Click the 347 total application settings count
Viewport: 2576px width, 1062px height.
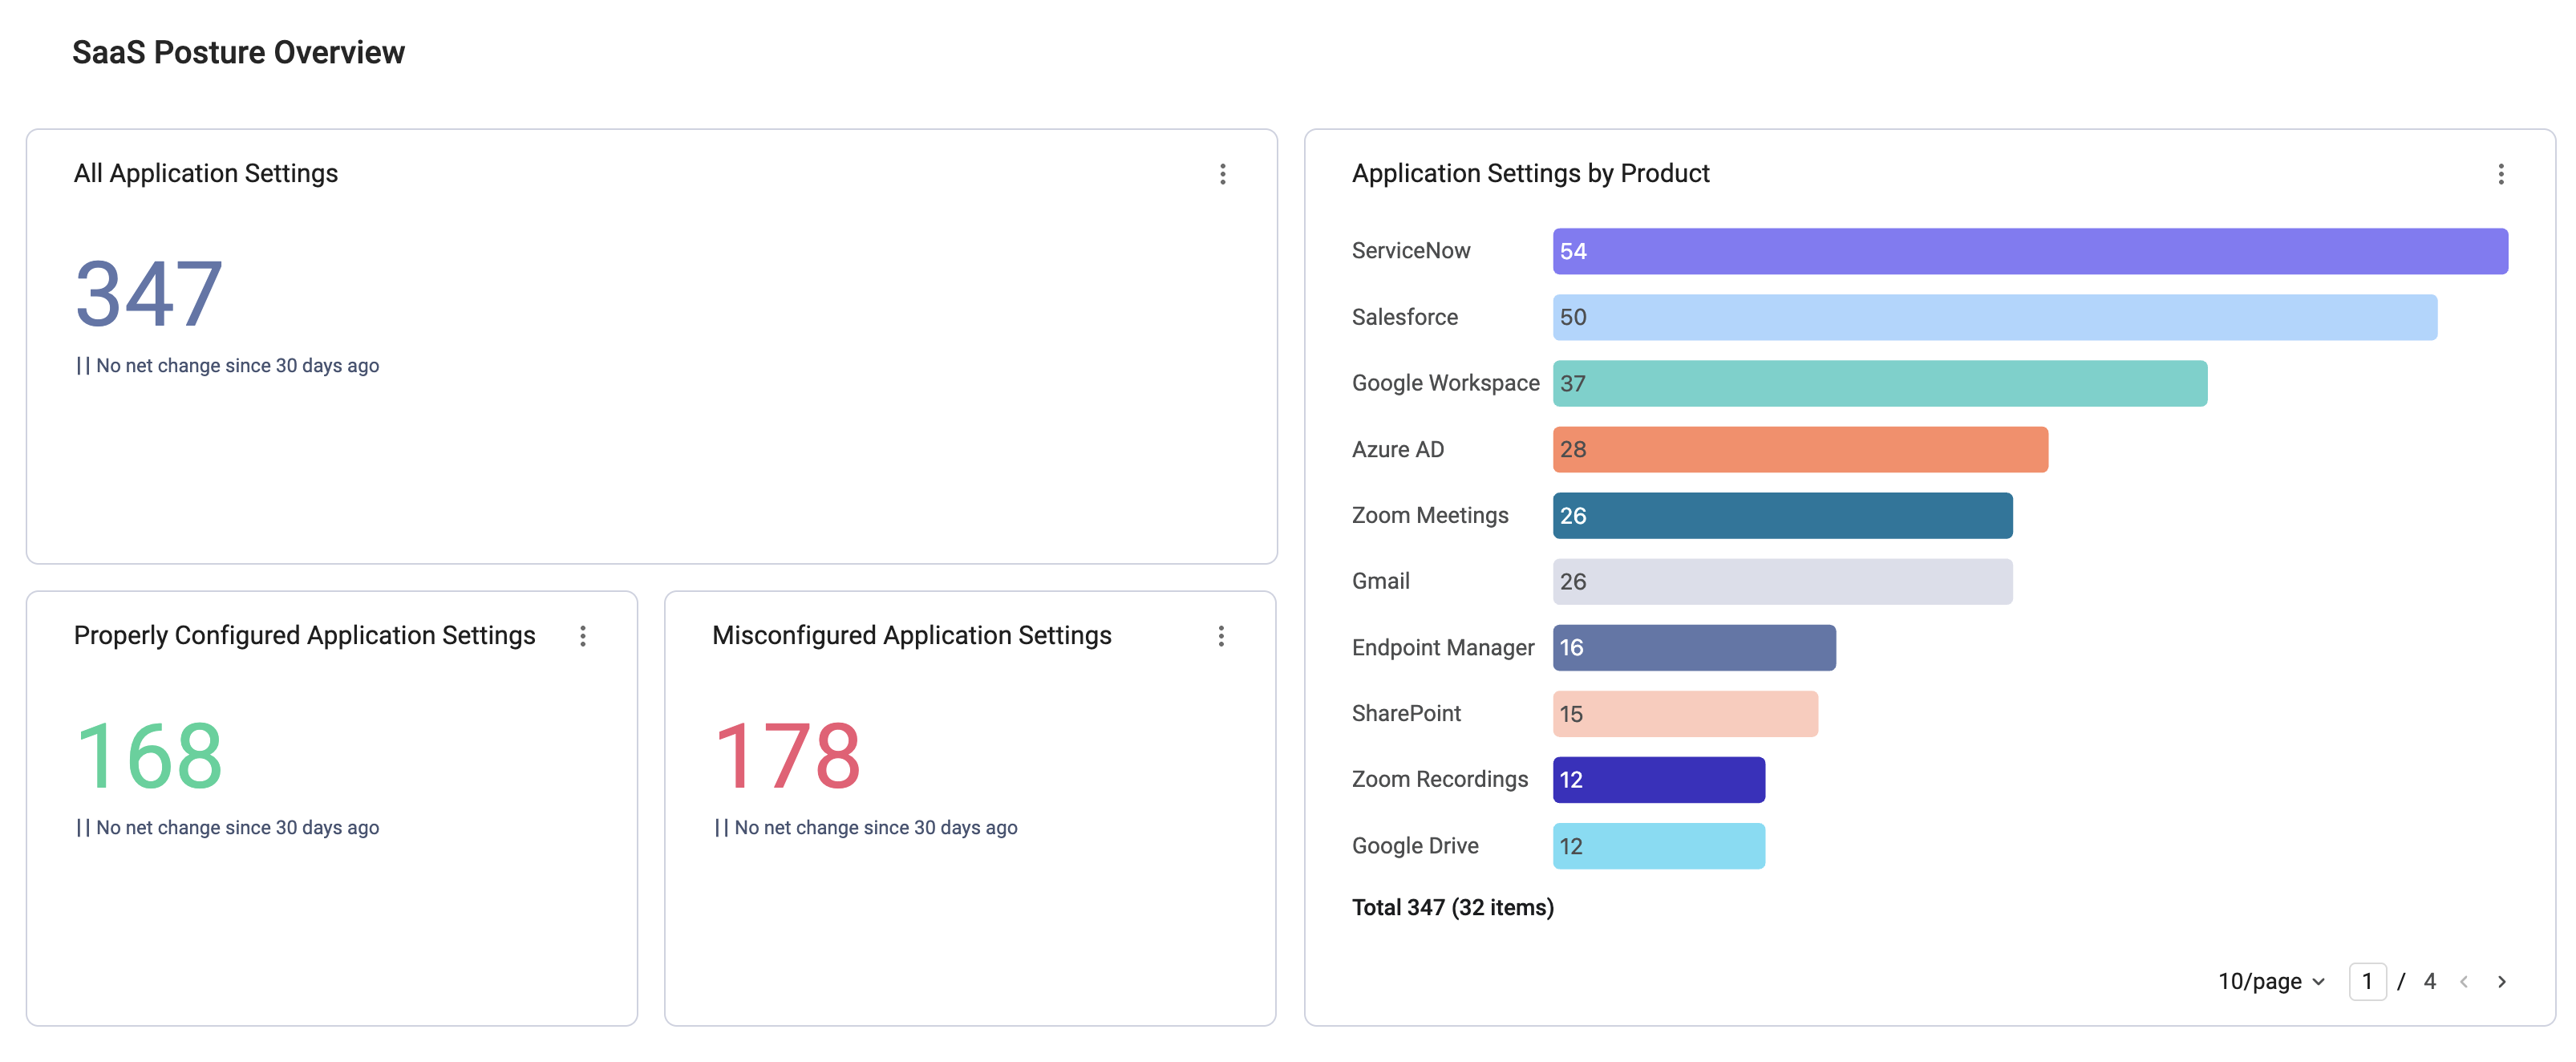coord(149,294)
